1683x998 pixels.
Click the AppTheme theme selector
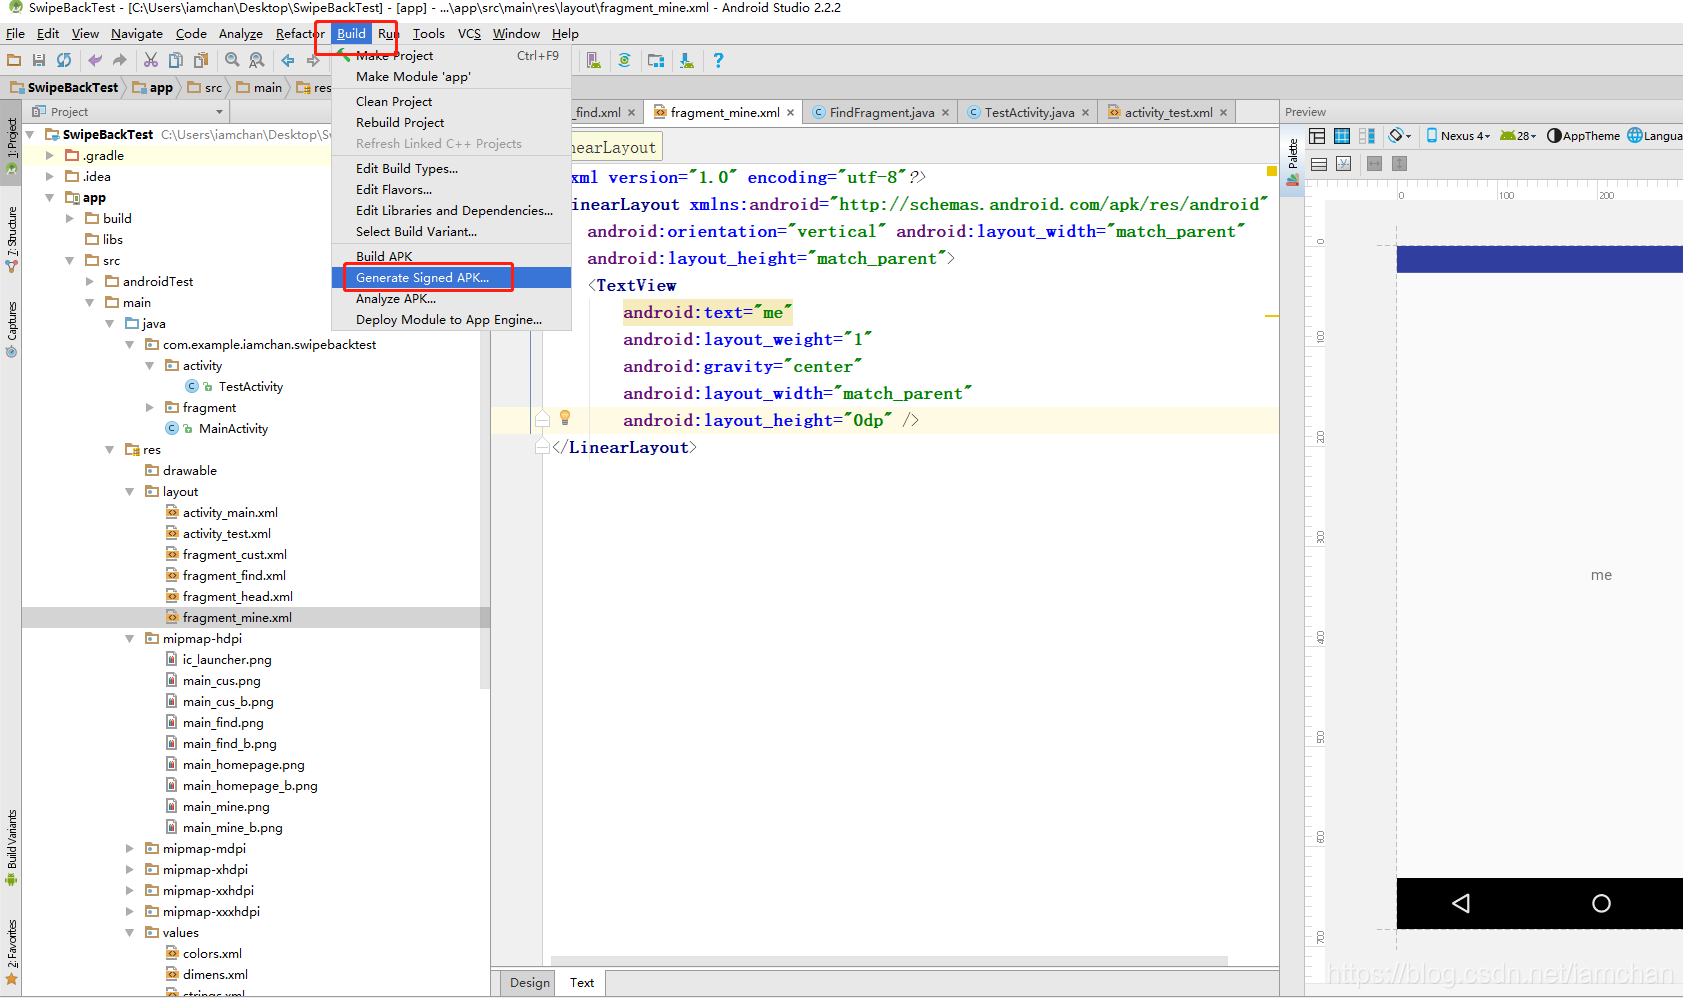coord(1583,135)
